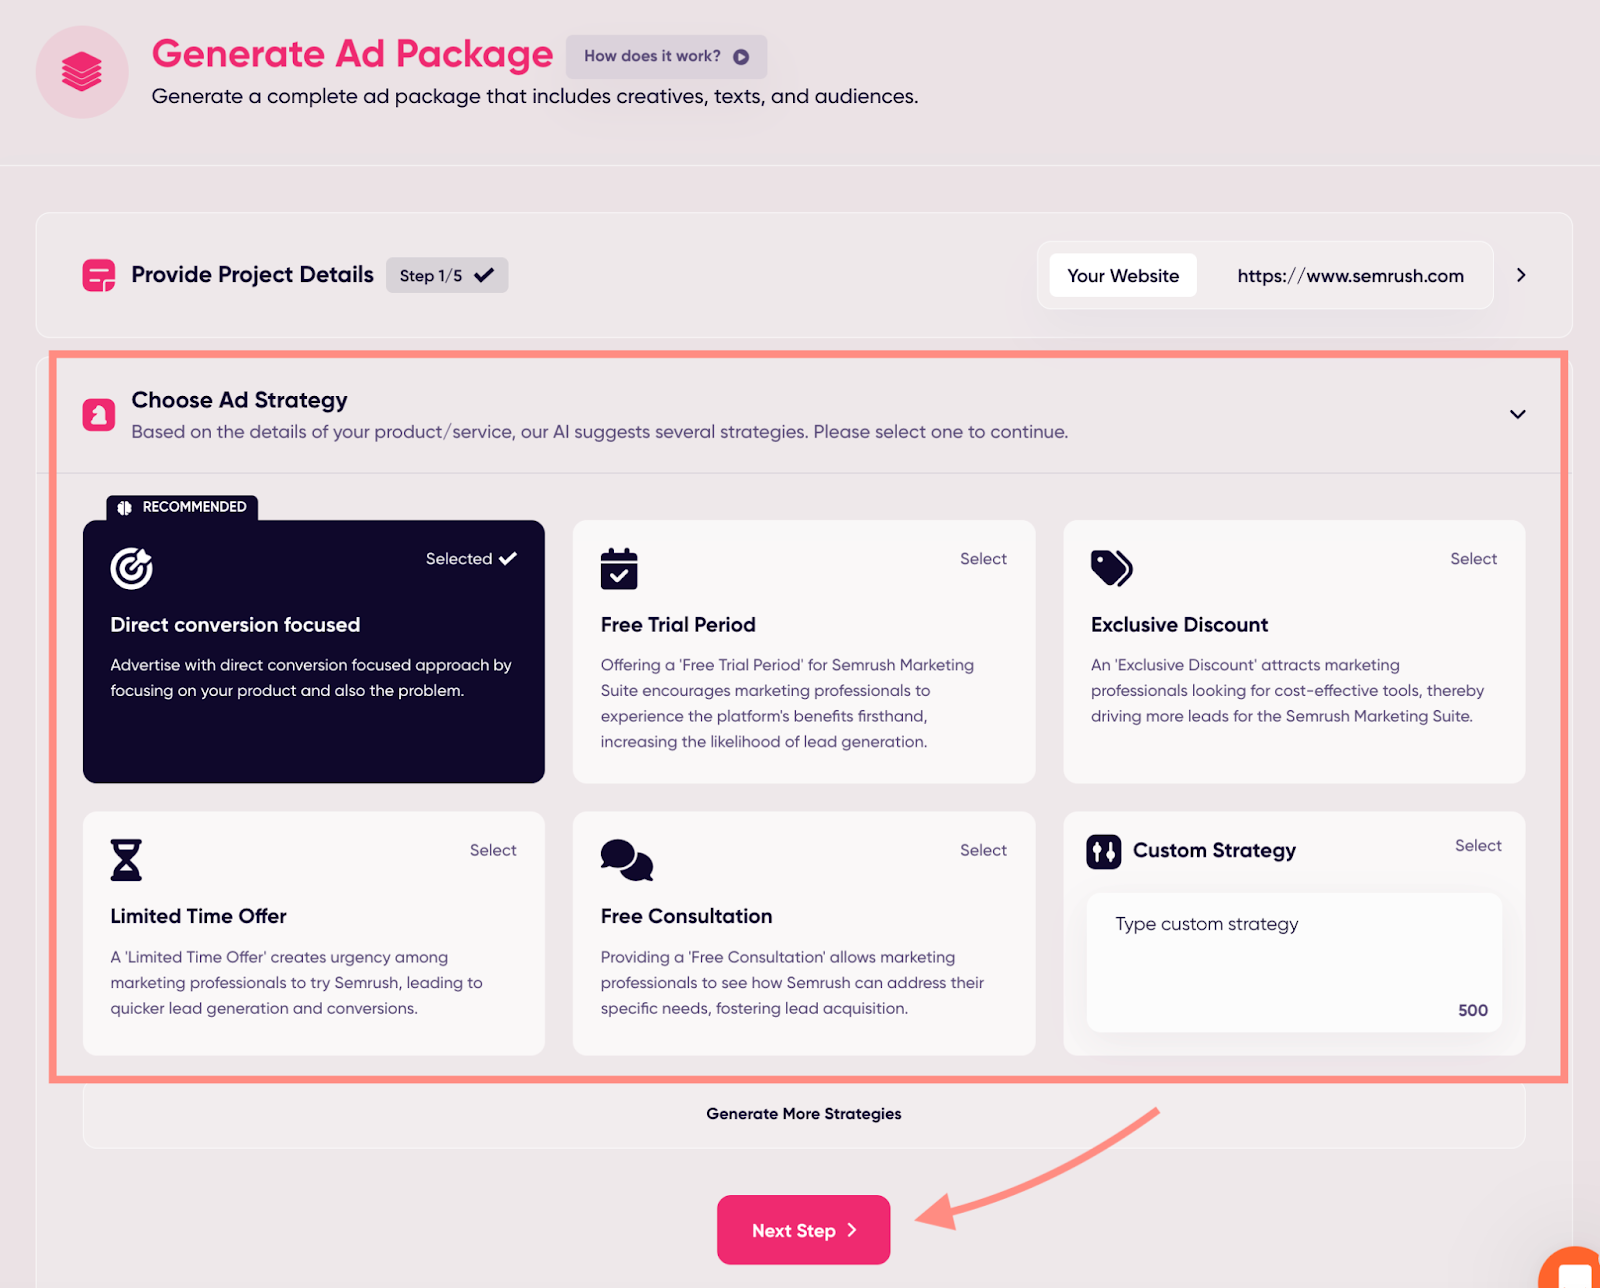This screenshot has height=1288, width=1600.
Task: Select the Limited Time Offer strategy
Action: coord(493,850)
